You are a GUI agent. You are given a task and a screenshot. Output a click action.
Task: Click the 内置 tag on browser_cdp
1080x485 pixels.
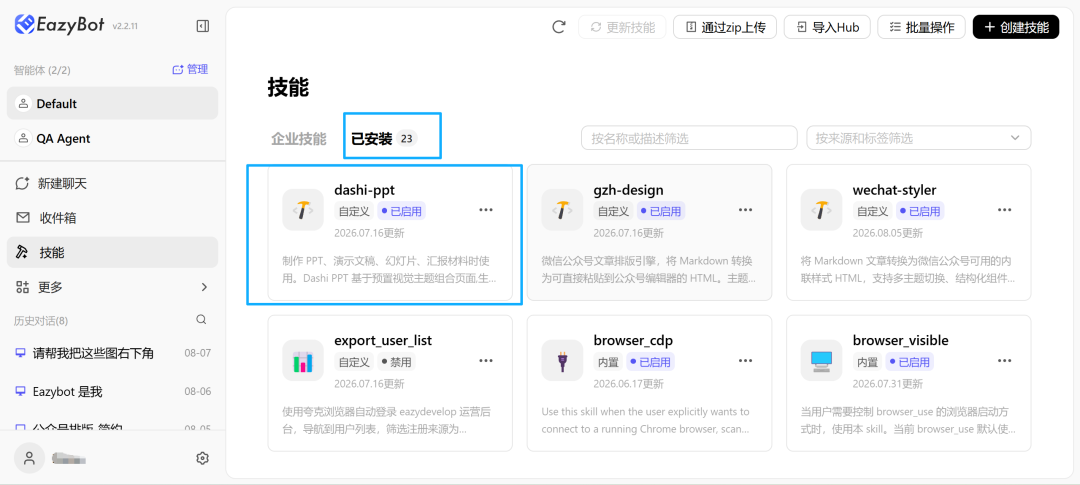point(609,362)
